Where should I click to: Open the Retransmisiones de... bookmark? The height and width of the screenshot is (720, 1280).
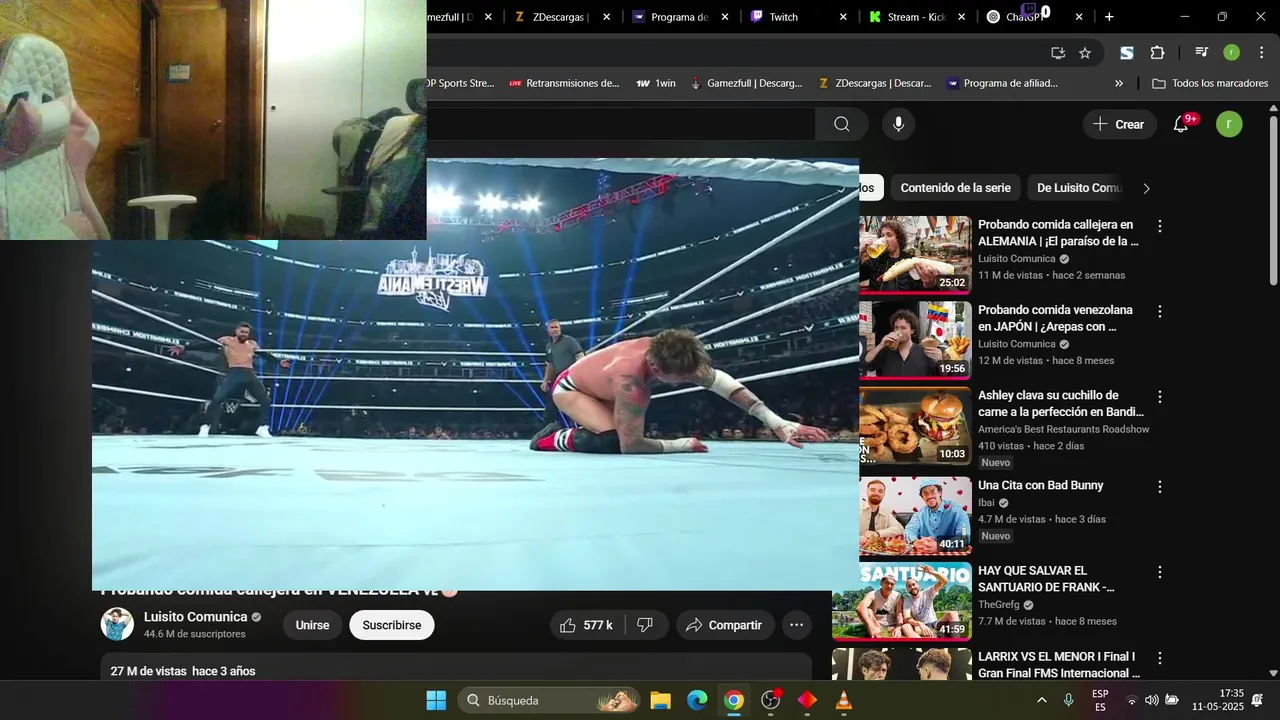[x=564, y=84]
